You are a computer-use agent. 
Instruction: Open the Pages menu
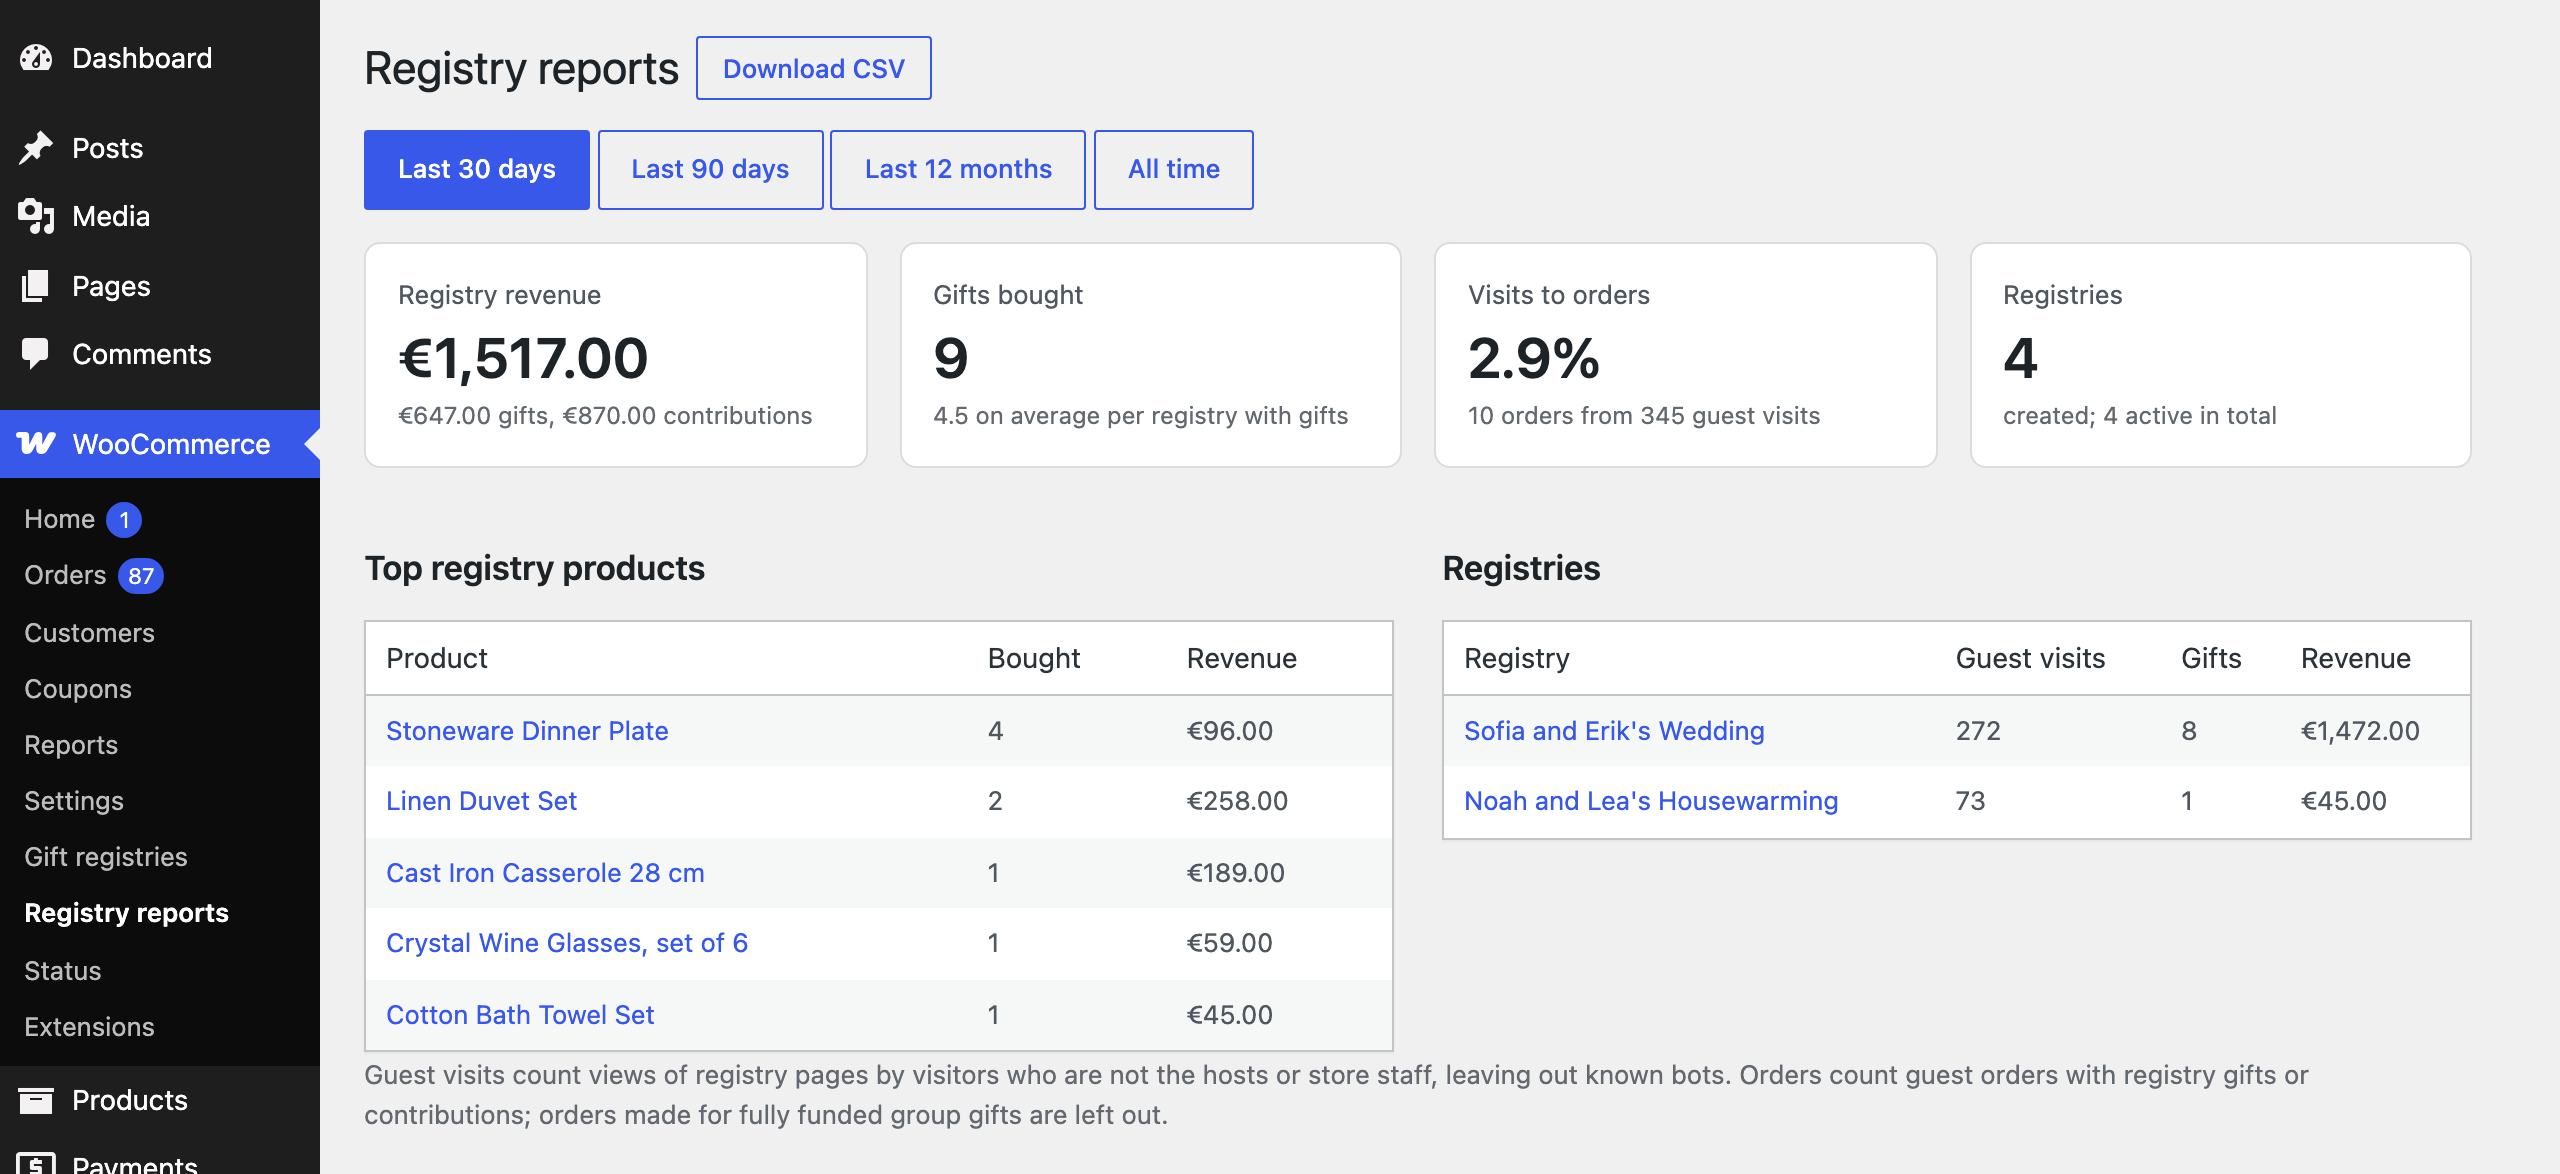160,286
